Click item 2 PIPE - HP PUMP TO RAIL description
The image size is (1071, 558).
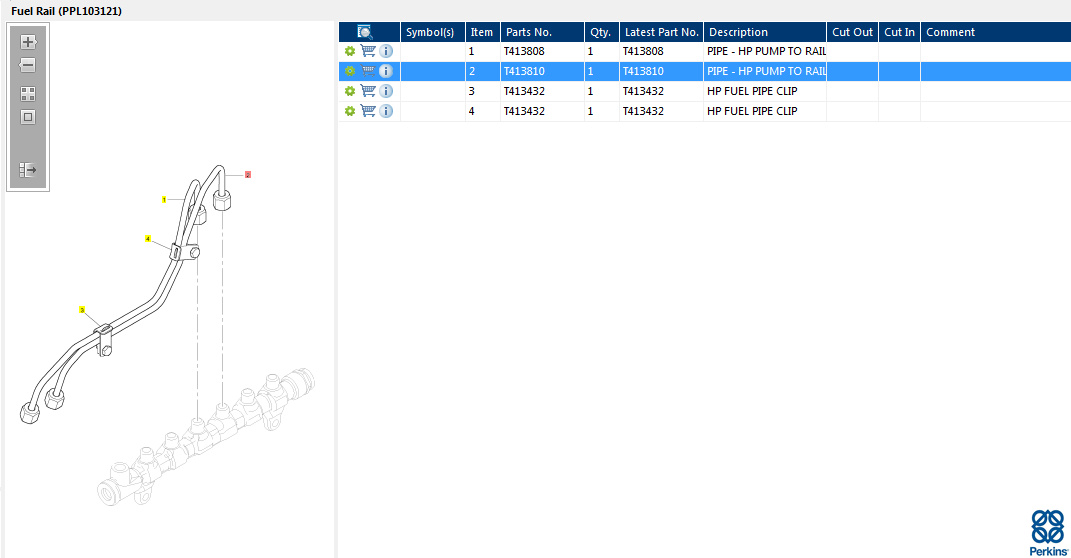[x=766, y=71]
